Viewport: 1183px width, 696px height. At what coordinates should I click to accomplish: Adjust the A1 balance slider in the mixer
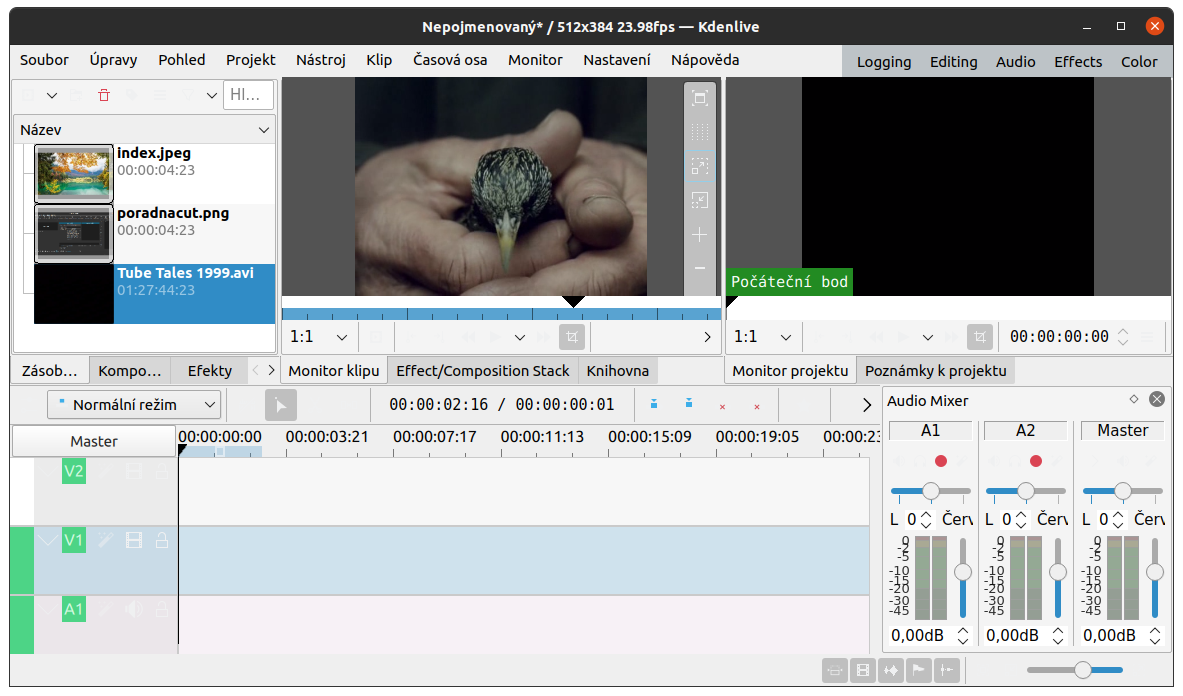(930, 491)
